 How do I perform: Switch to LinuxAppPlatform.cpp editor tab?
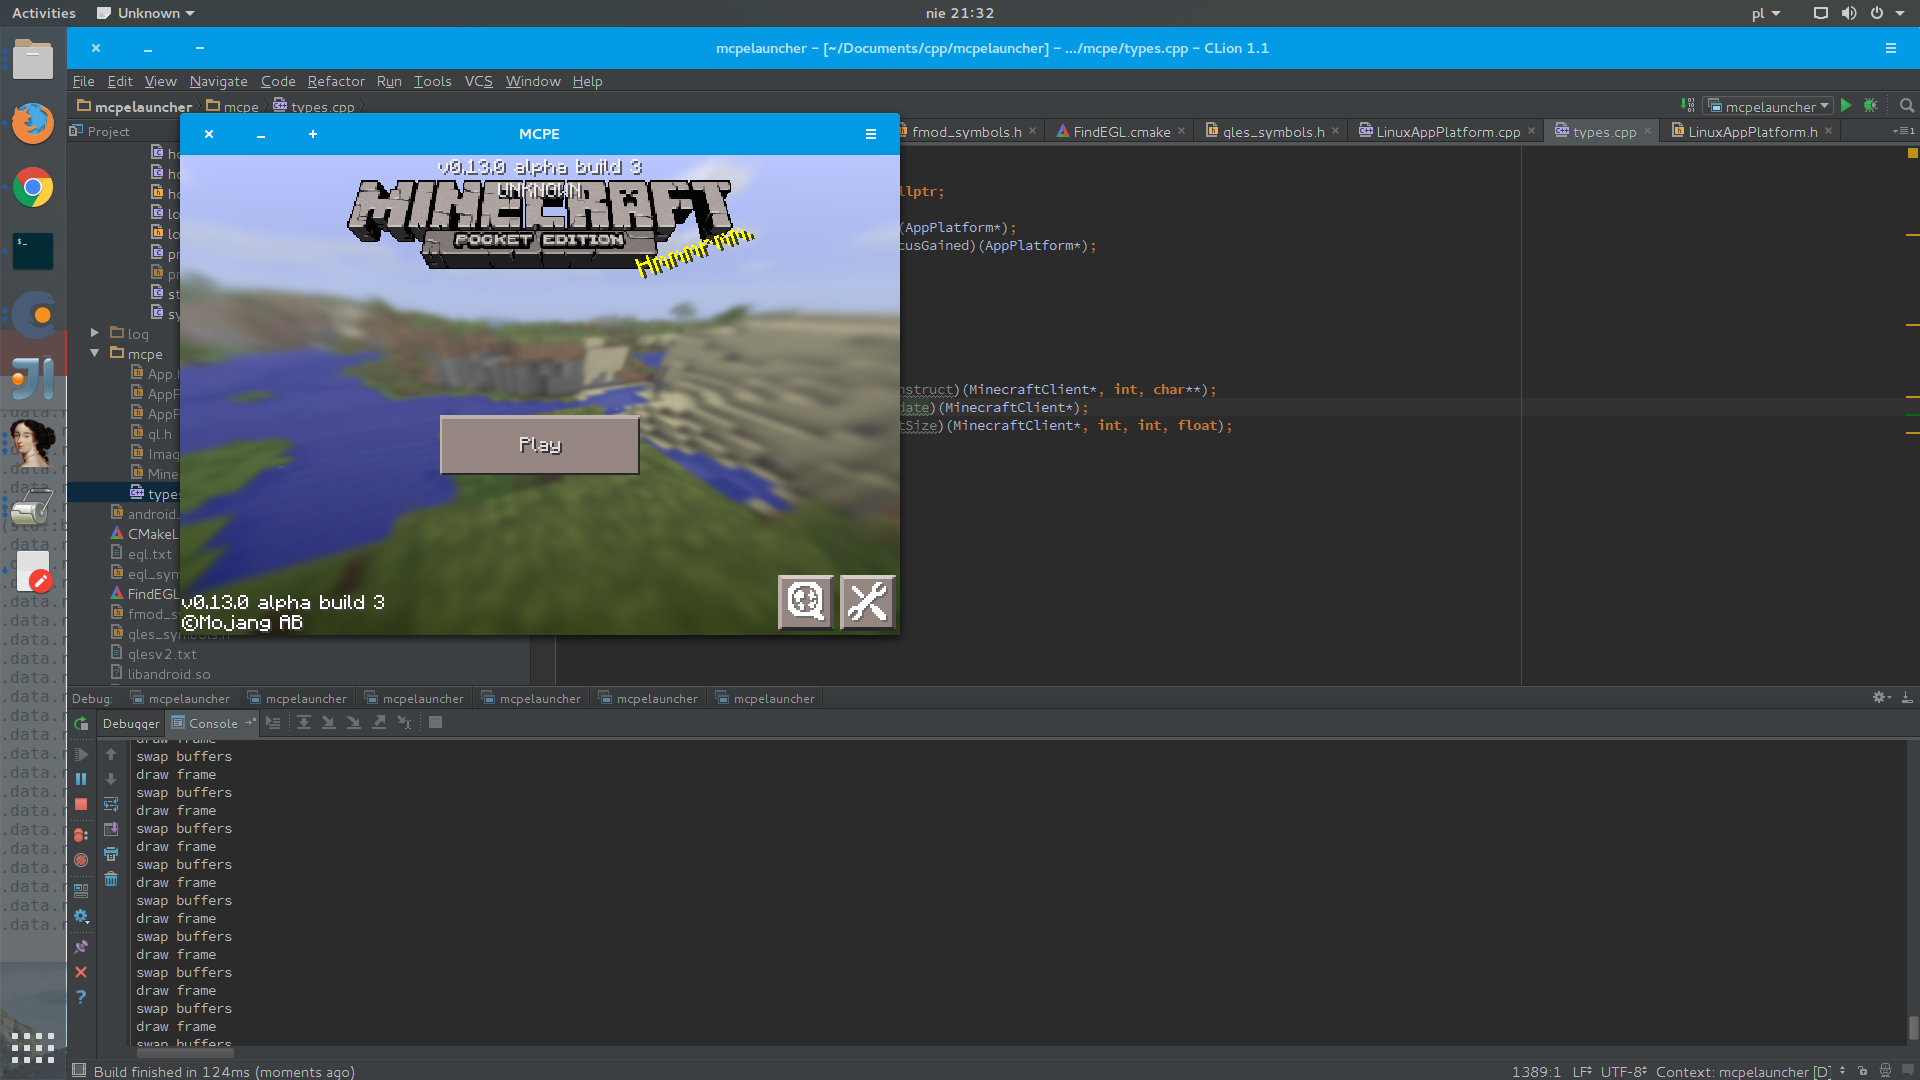(1447, 131)
